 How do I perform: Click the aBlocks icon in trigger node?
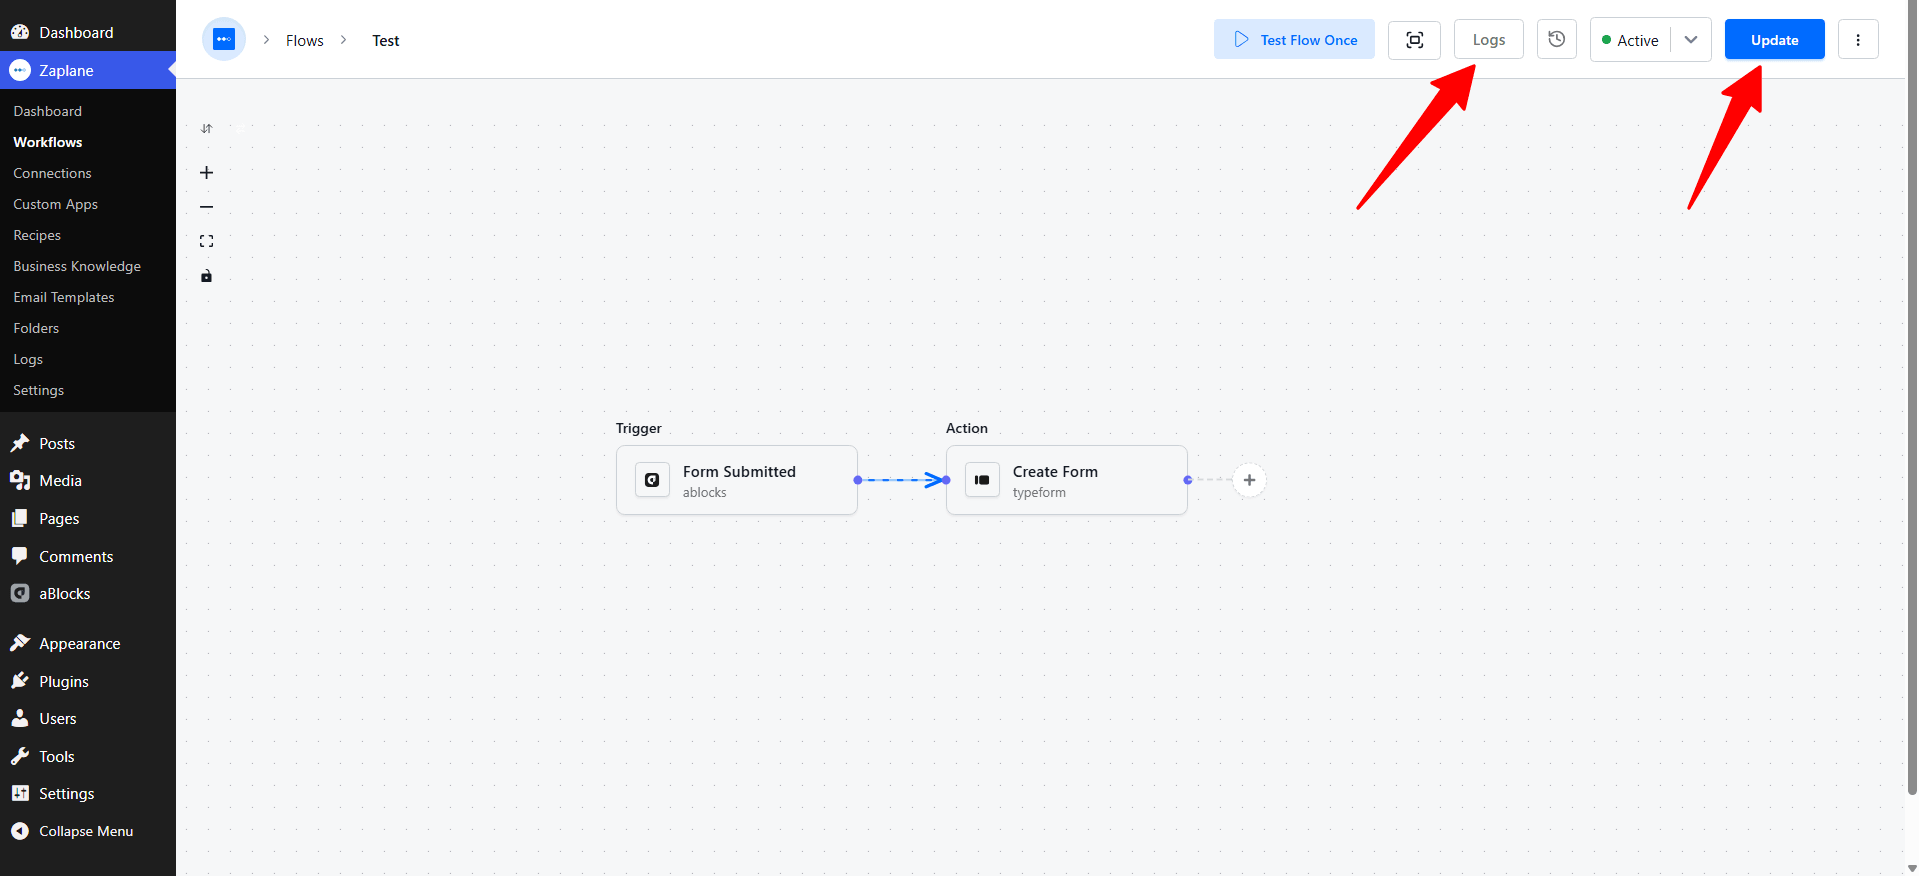[x=652, y=480]
